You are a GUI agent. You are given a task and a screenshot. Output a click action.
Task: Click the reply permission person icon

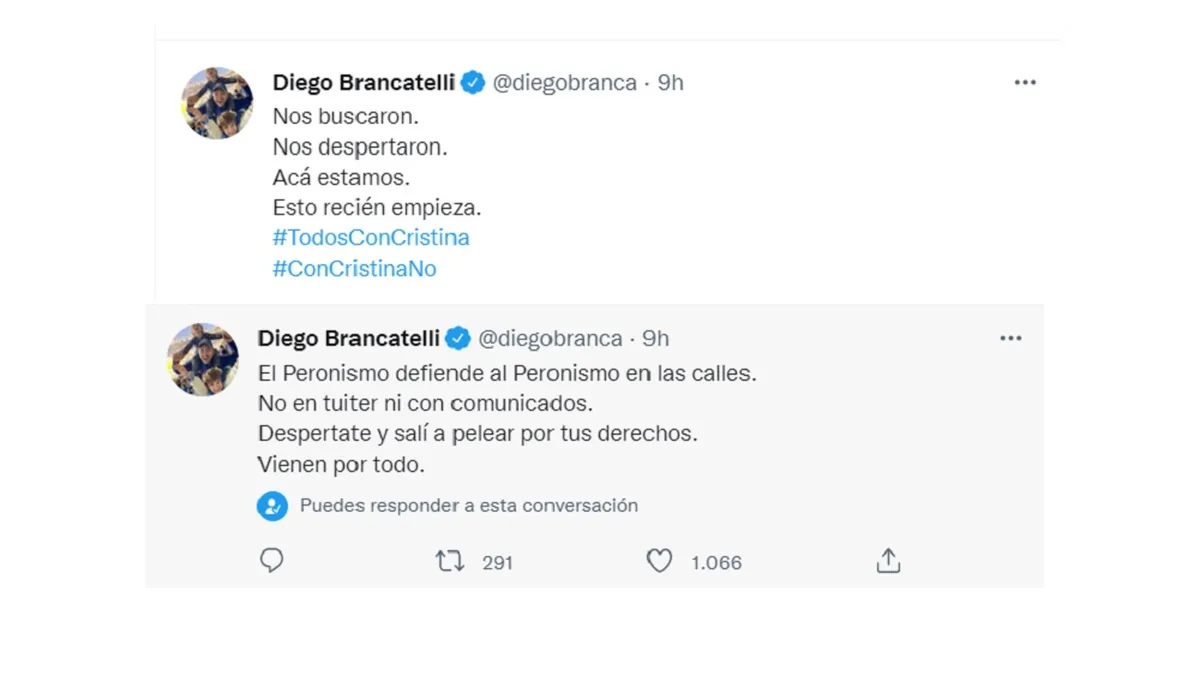tap(272, 506)
